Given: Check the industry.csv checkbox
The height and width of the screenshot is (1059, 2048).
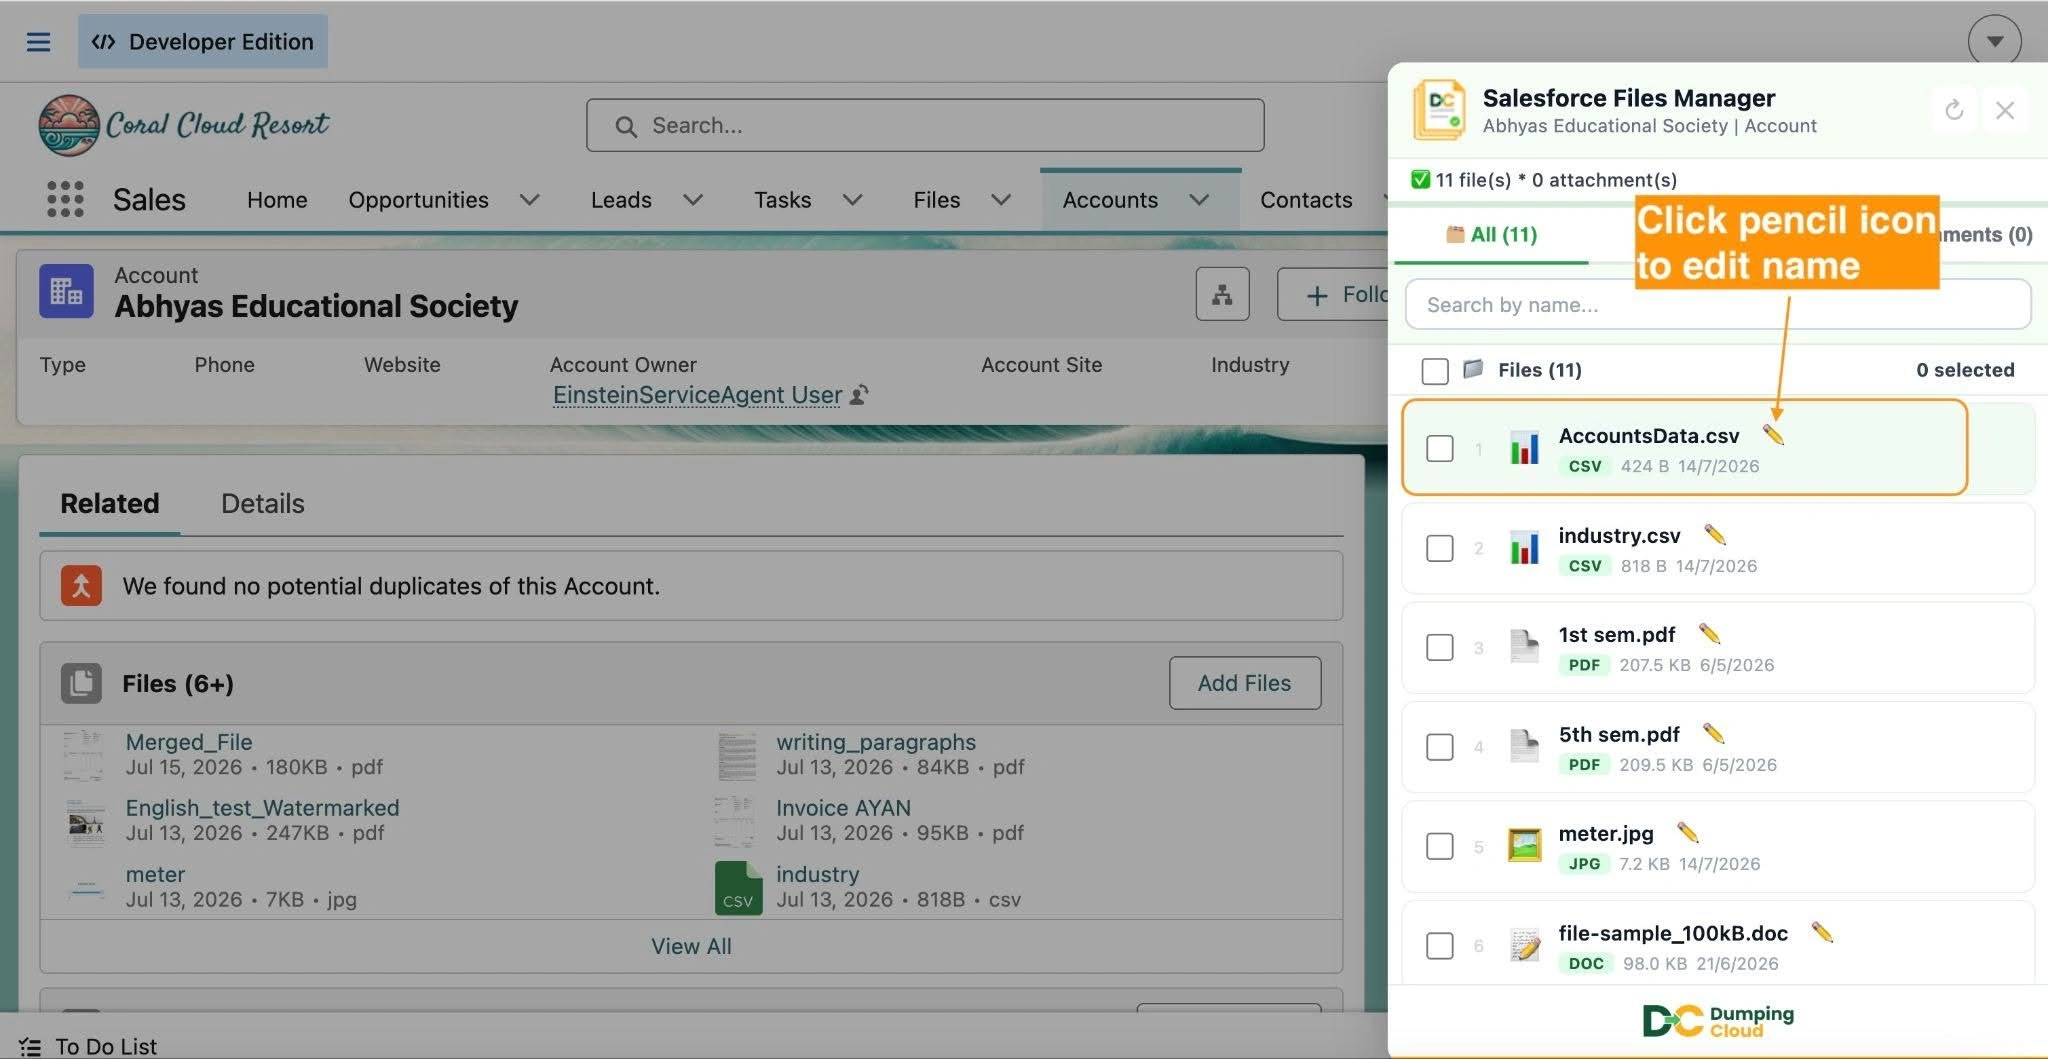Looking at the screenshot, I should 1440,548.
